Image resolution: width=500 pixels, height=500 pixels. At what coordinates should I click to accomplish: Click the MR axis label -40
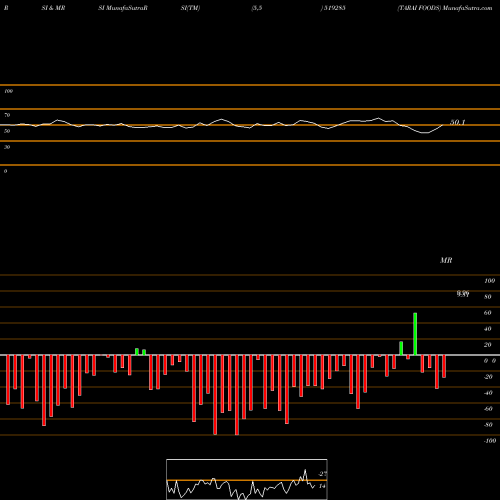[x=488, y=393]
